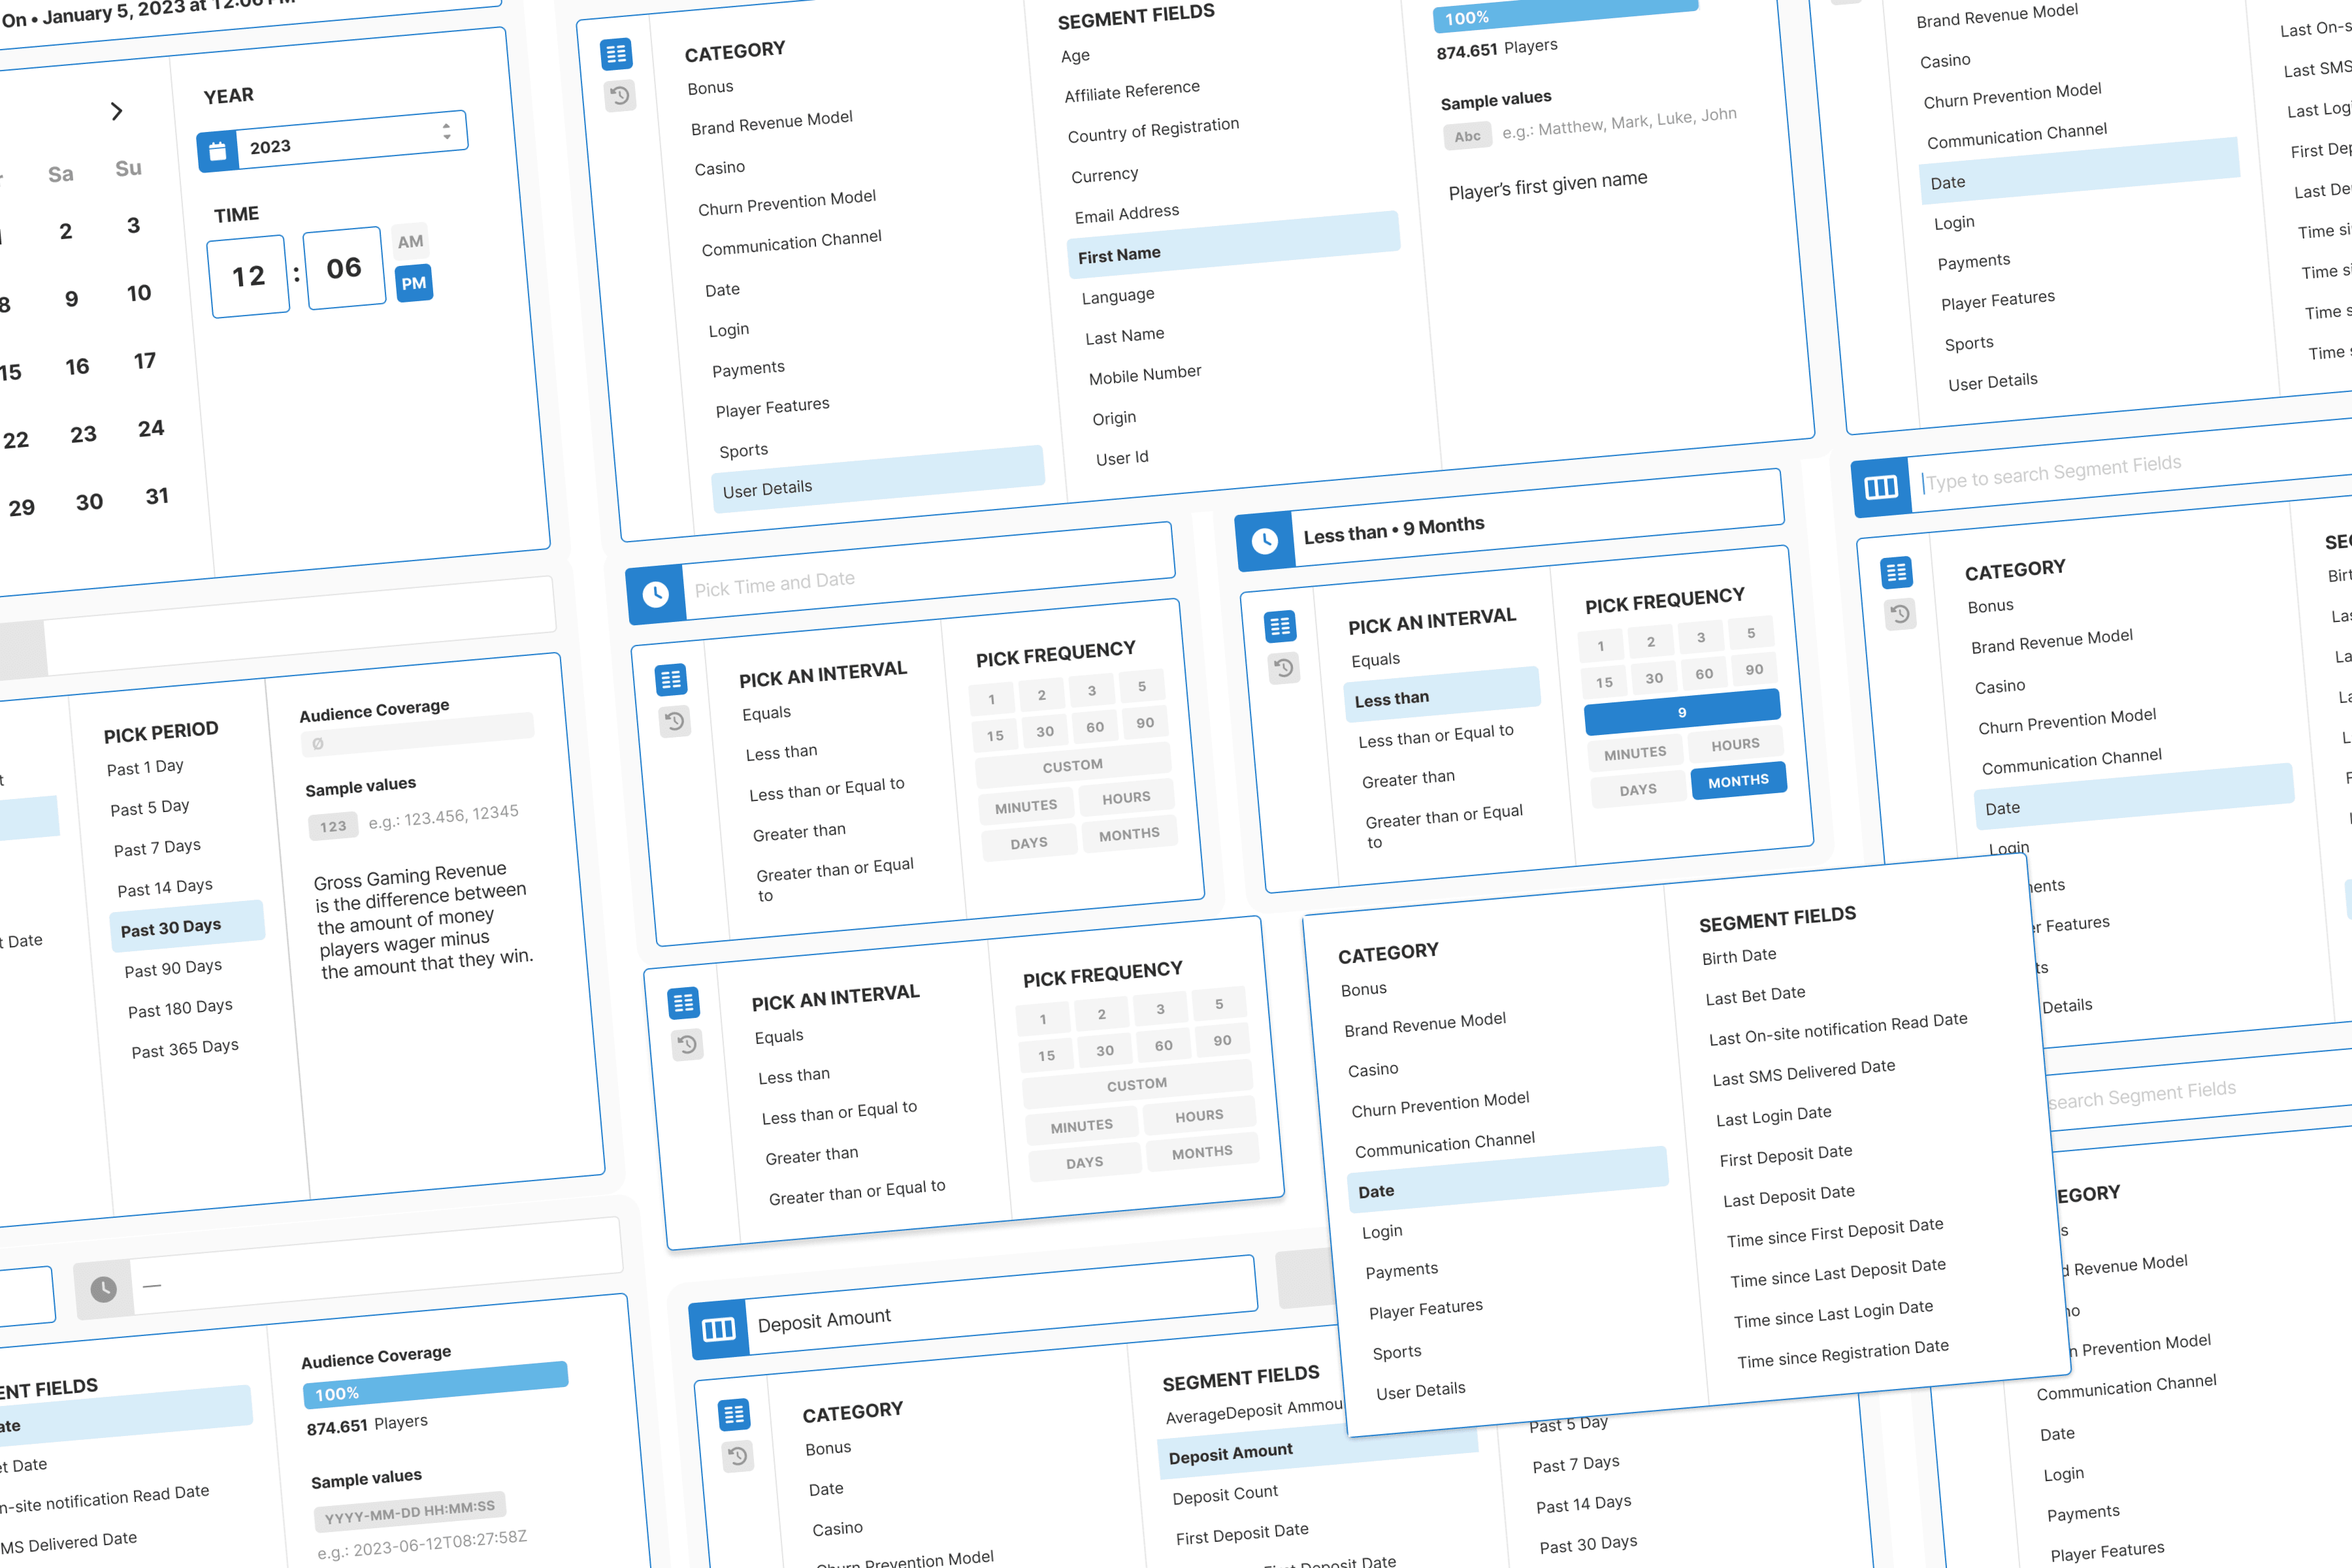Switch the time period to AM
This screenshot has height=1568, width=2352.
pyautogui.click(x=411, y=241)
